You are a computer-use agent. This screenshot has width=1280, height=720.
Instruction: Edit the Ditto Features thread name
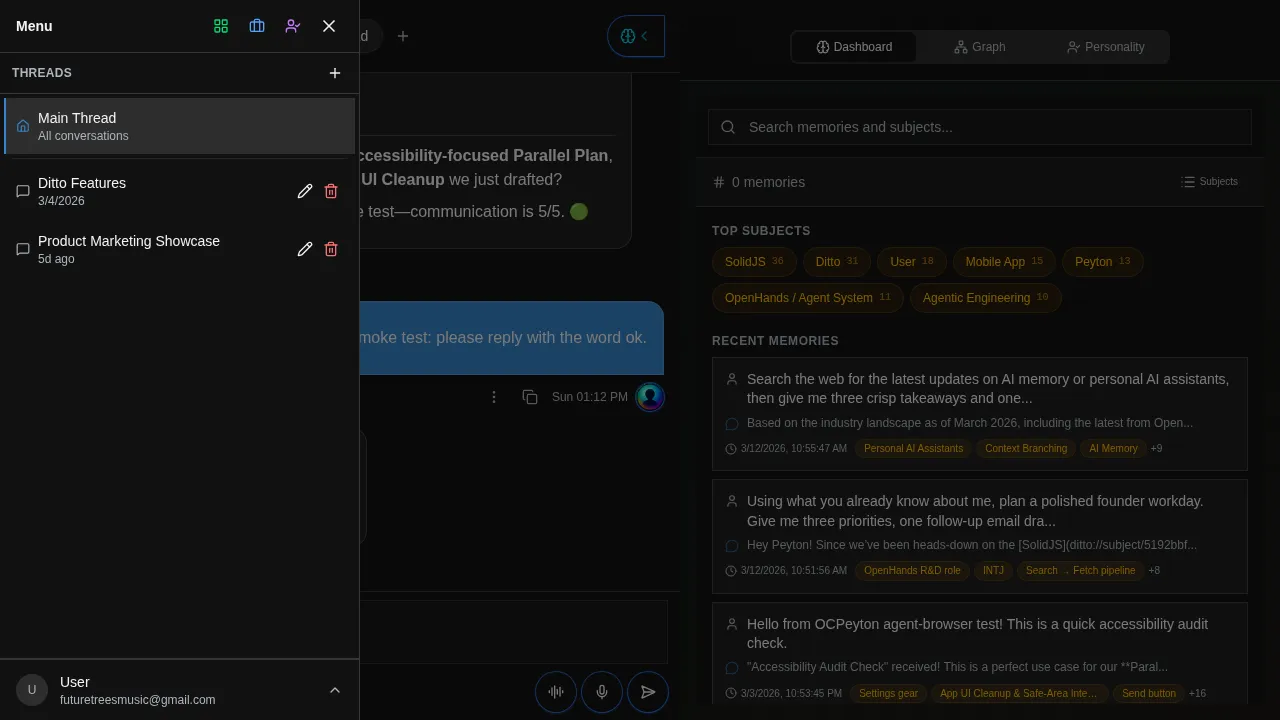coord(305,191)
